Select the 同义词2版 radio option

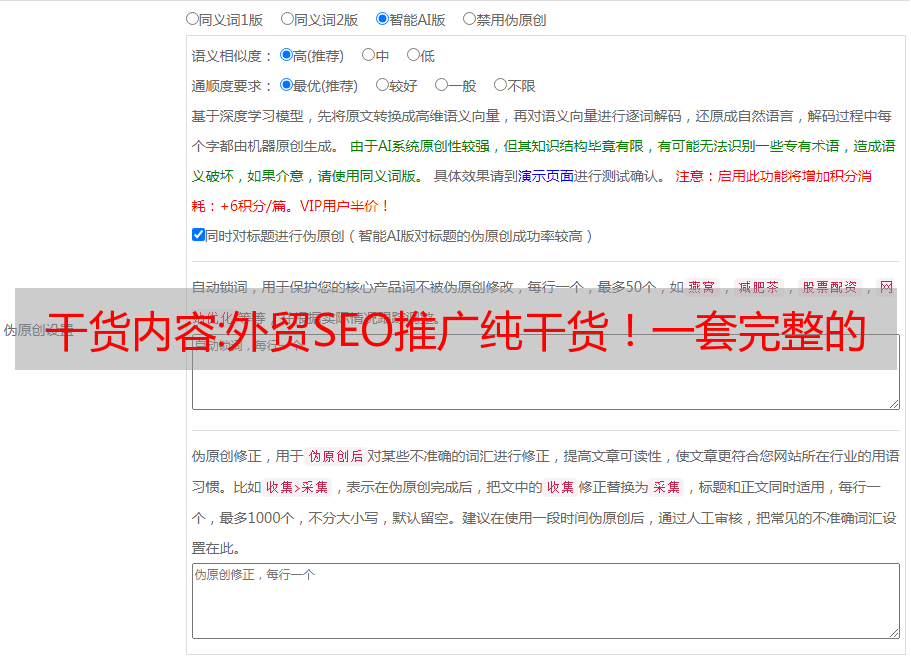click(x=287, y=19)
